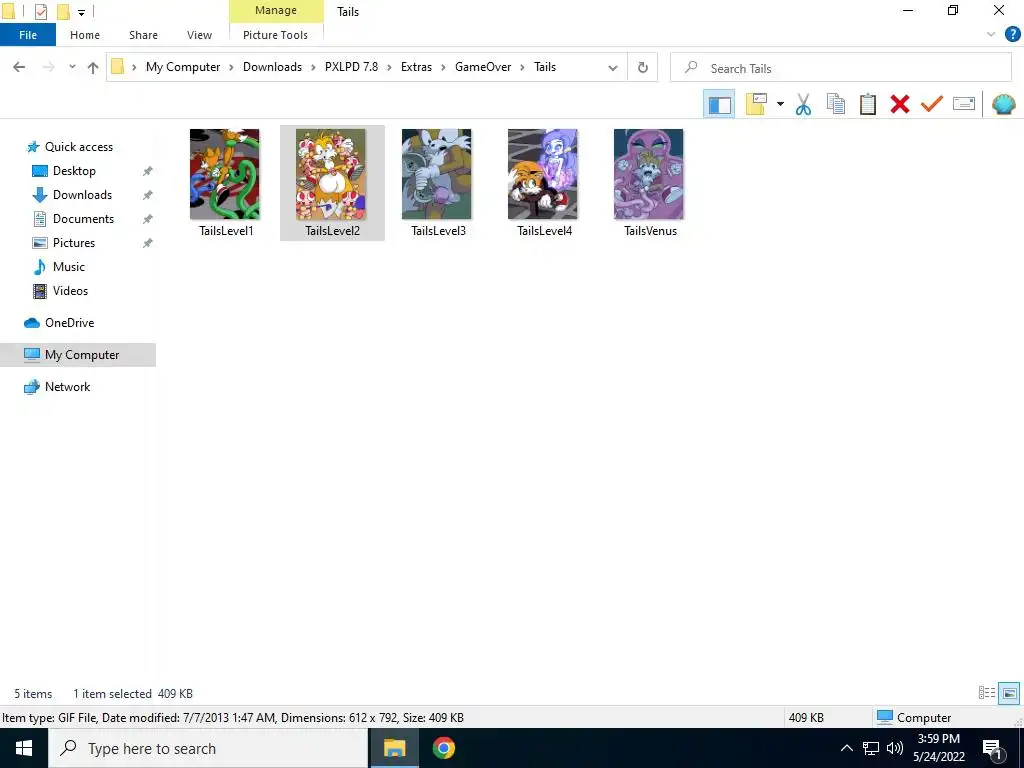Viewport: 1024px width, 768px height.
Task: Click the TailsLevel2 file name
Action: (x=332, y=231)
